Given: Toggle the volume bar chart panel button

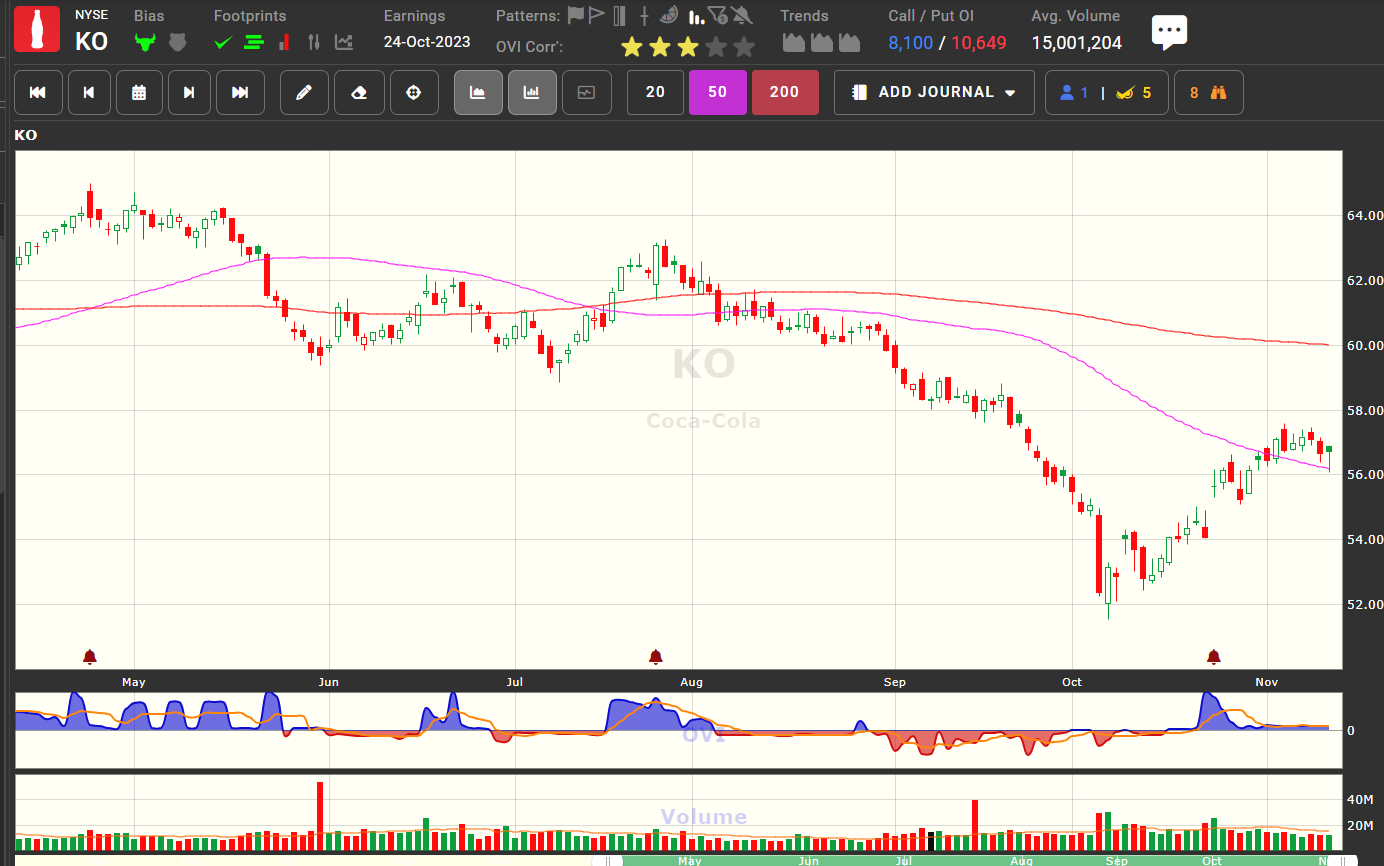Looking at the screenshot, I should coord(532,93).
